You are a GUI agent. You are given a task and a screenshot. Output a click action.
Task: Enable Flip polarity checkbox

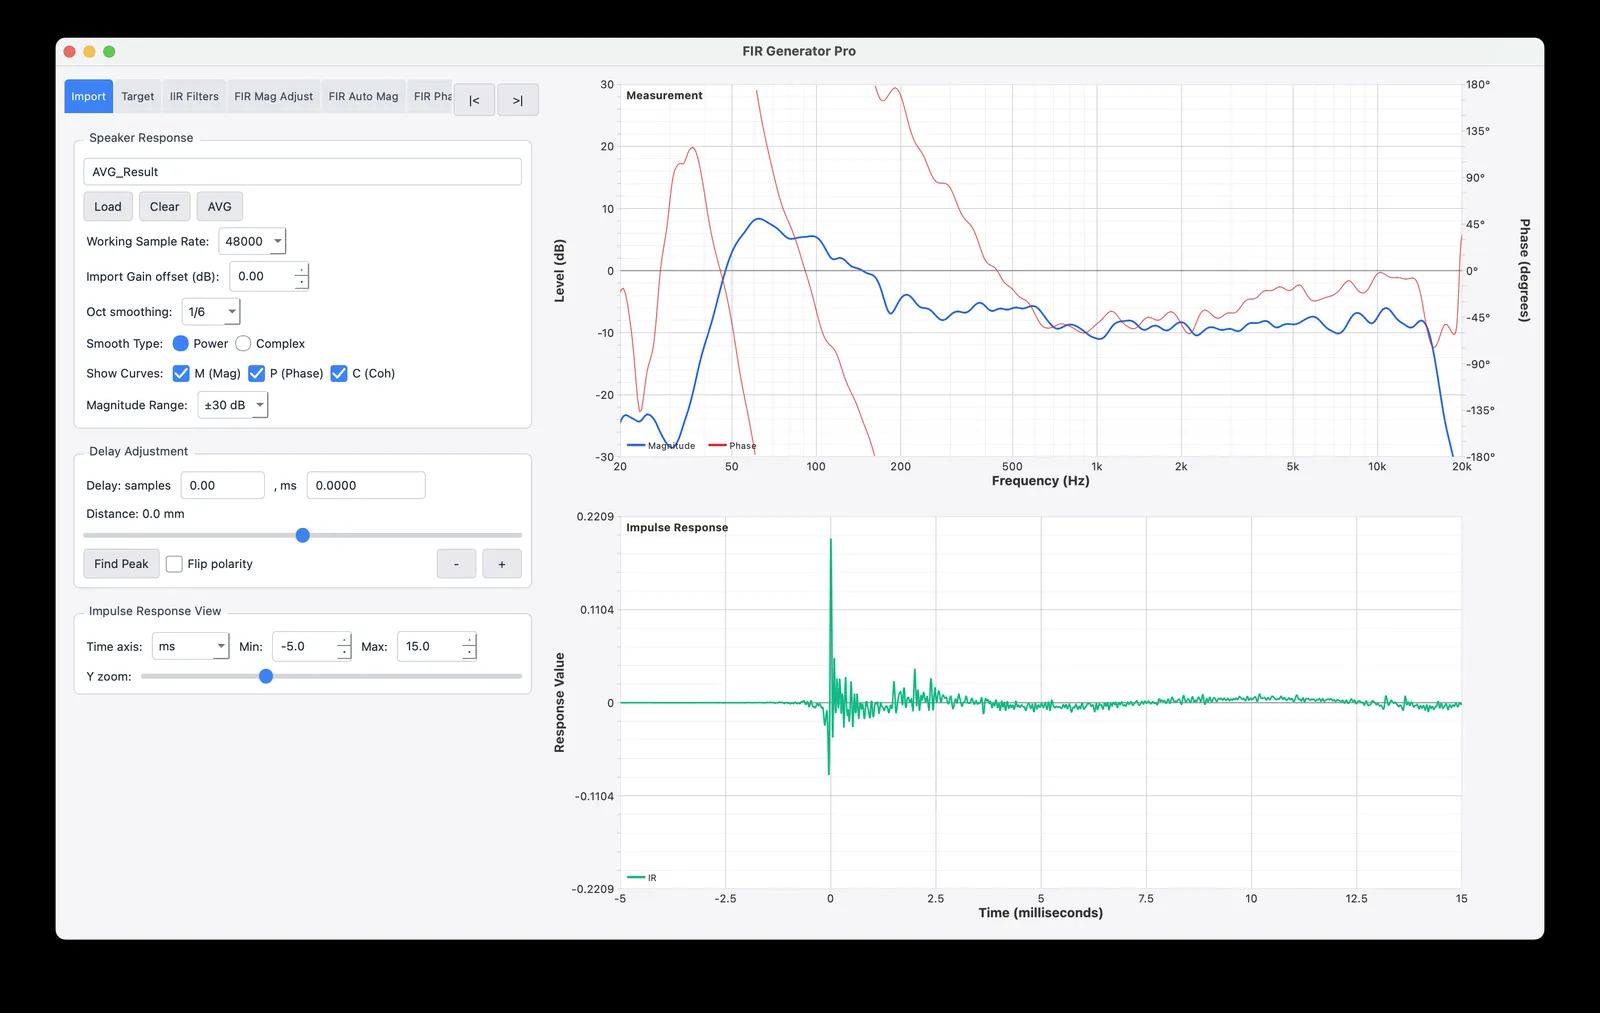(x=174, y=564)
